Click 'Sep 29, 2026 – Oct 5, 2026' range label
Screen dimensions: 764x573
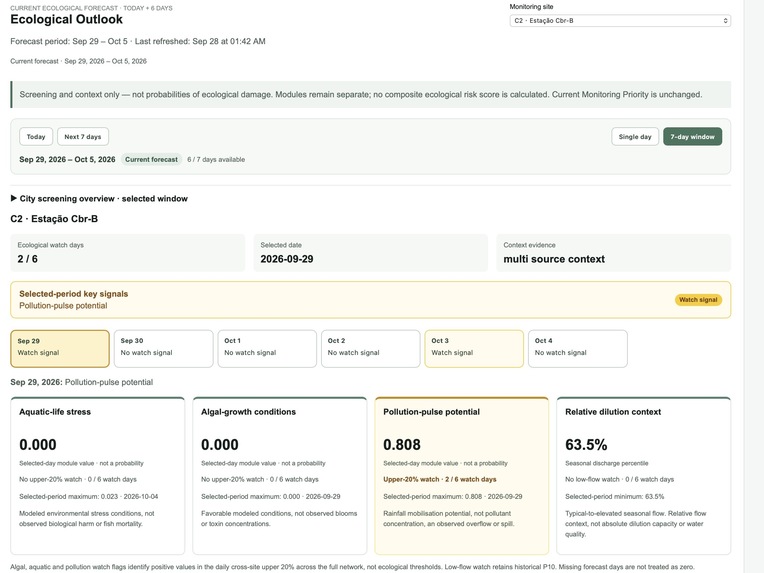click(x=67, y=159)
